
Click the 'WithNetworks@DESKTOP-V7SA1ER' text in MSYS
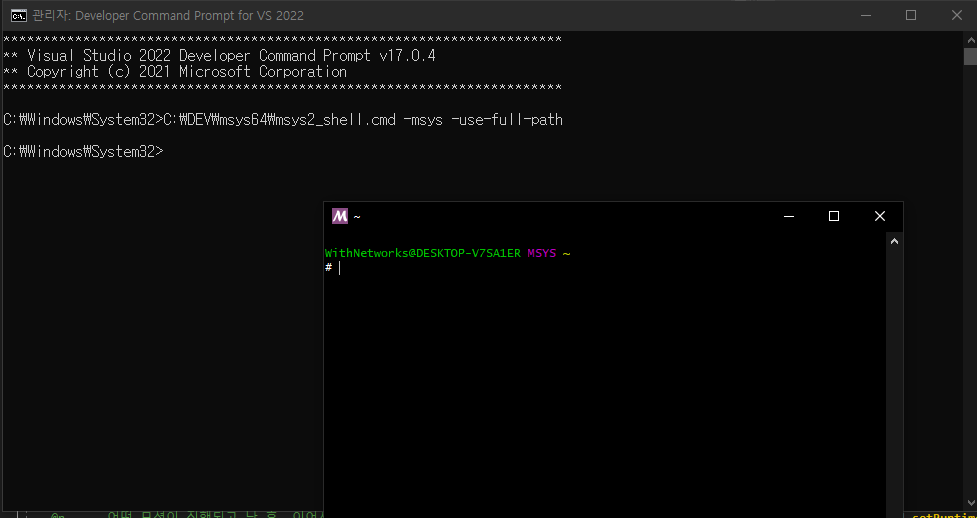pyautogui.click(x=422, y=253)
